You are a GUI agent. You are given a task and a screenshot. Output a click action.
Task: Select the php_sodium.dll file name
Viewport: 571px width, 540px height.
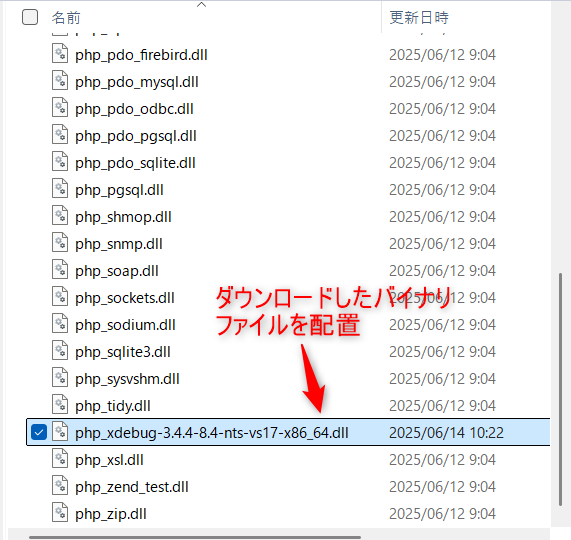pos(125,325)
